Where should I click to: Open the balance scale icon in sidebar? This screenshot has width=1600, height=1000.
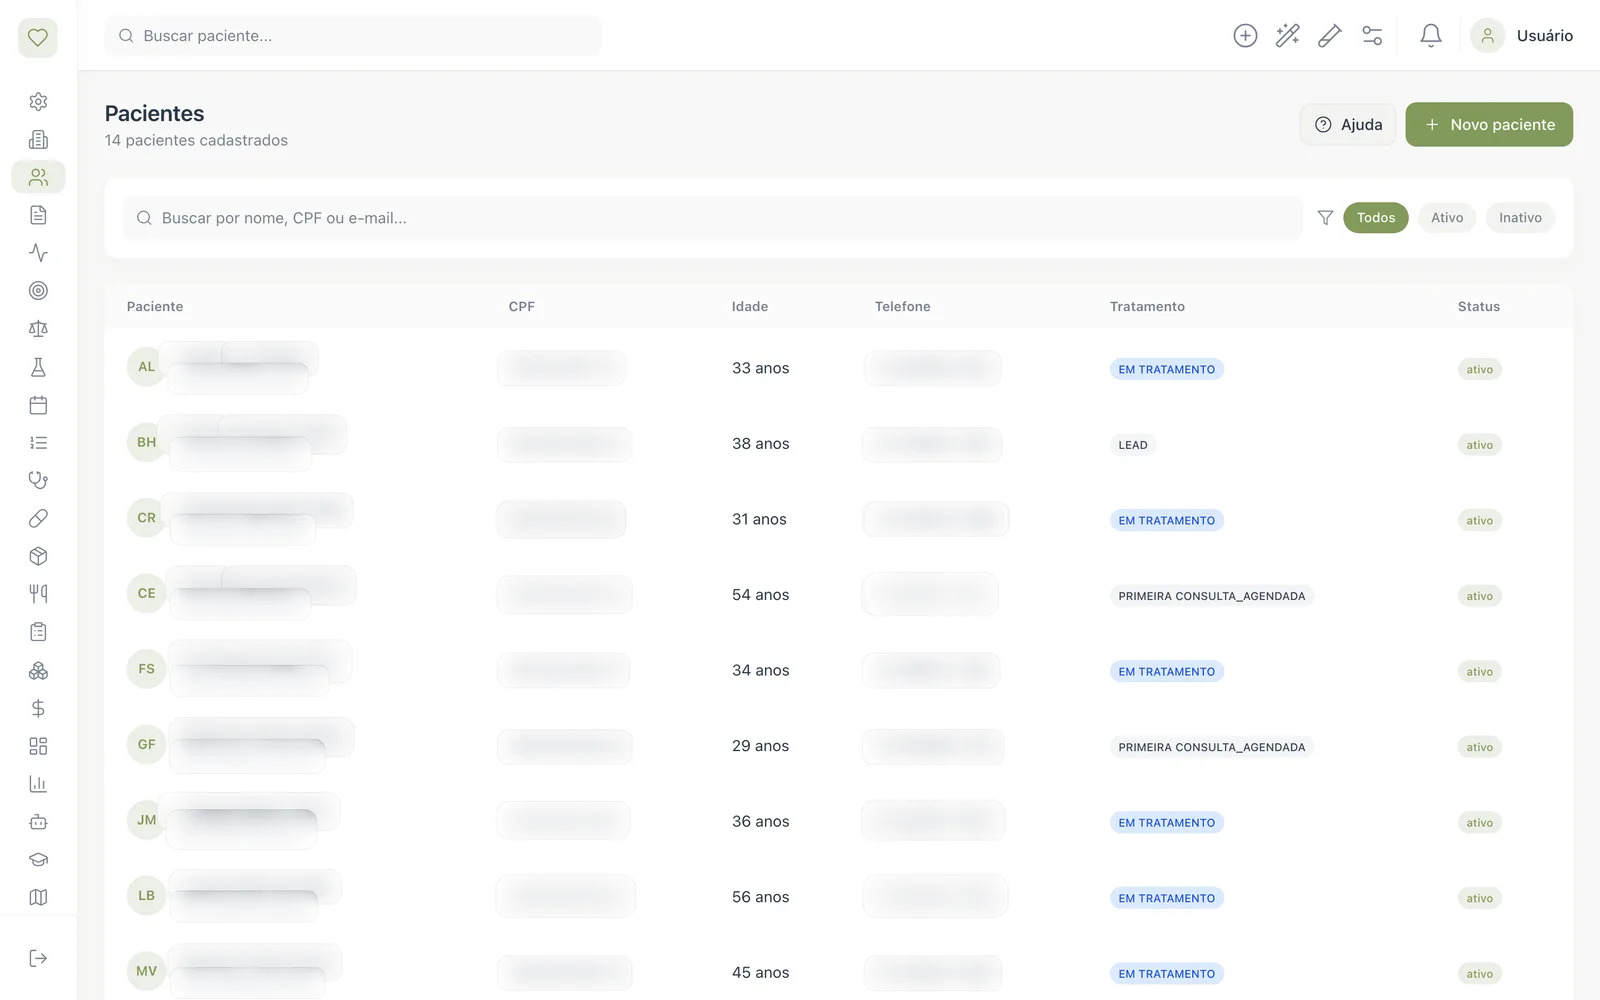point(38,329)
